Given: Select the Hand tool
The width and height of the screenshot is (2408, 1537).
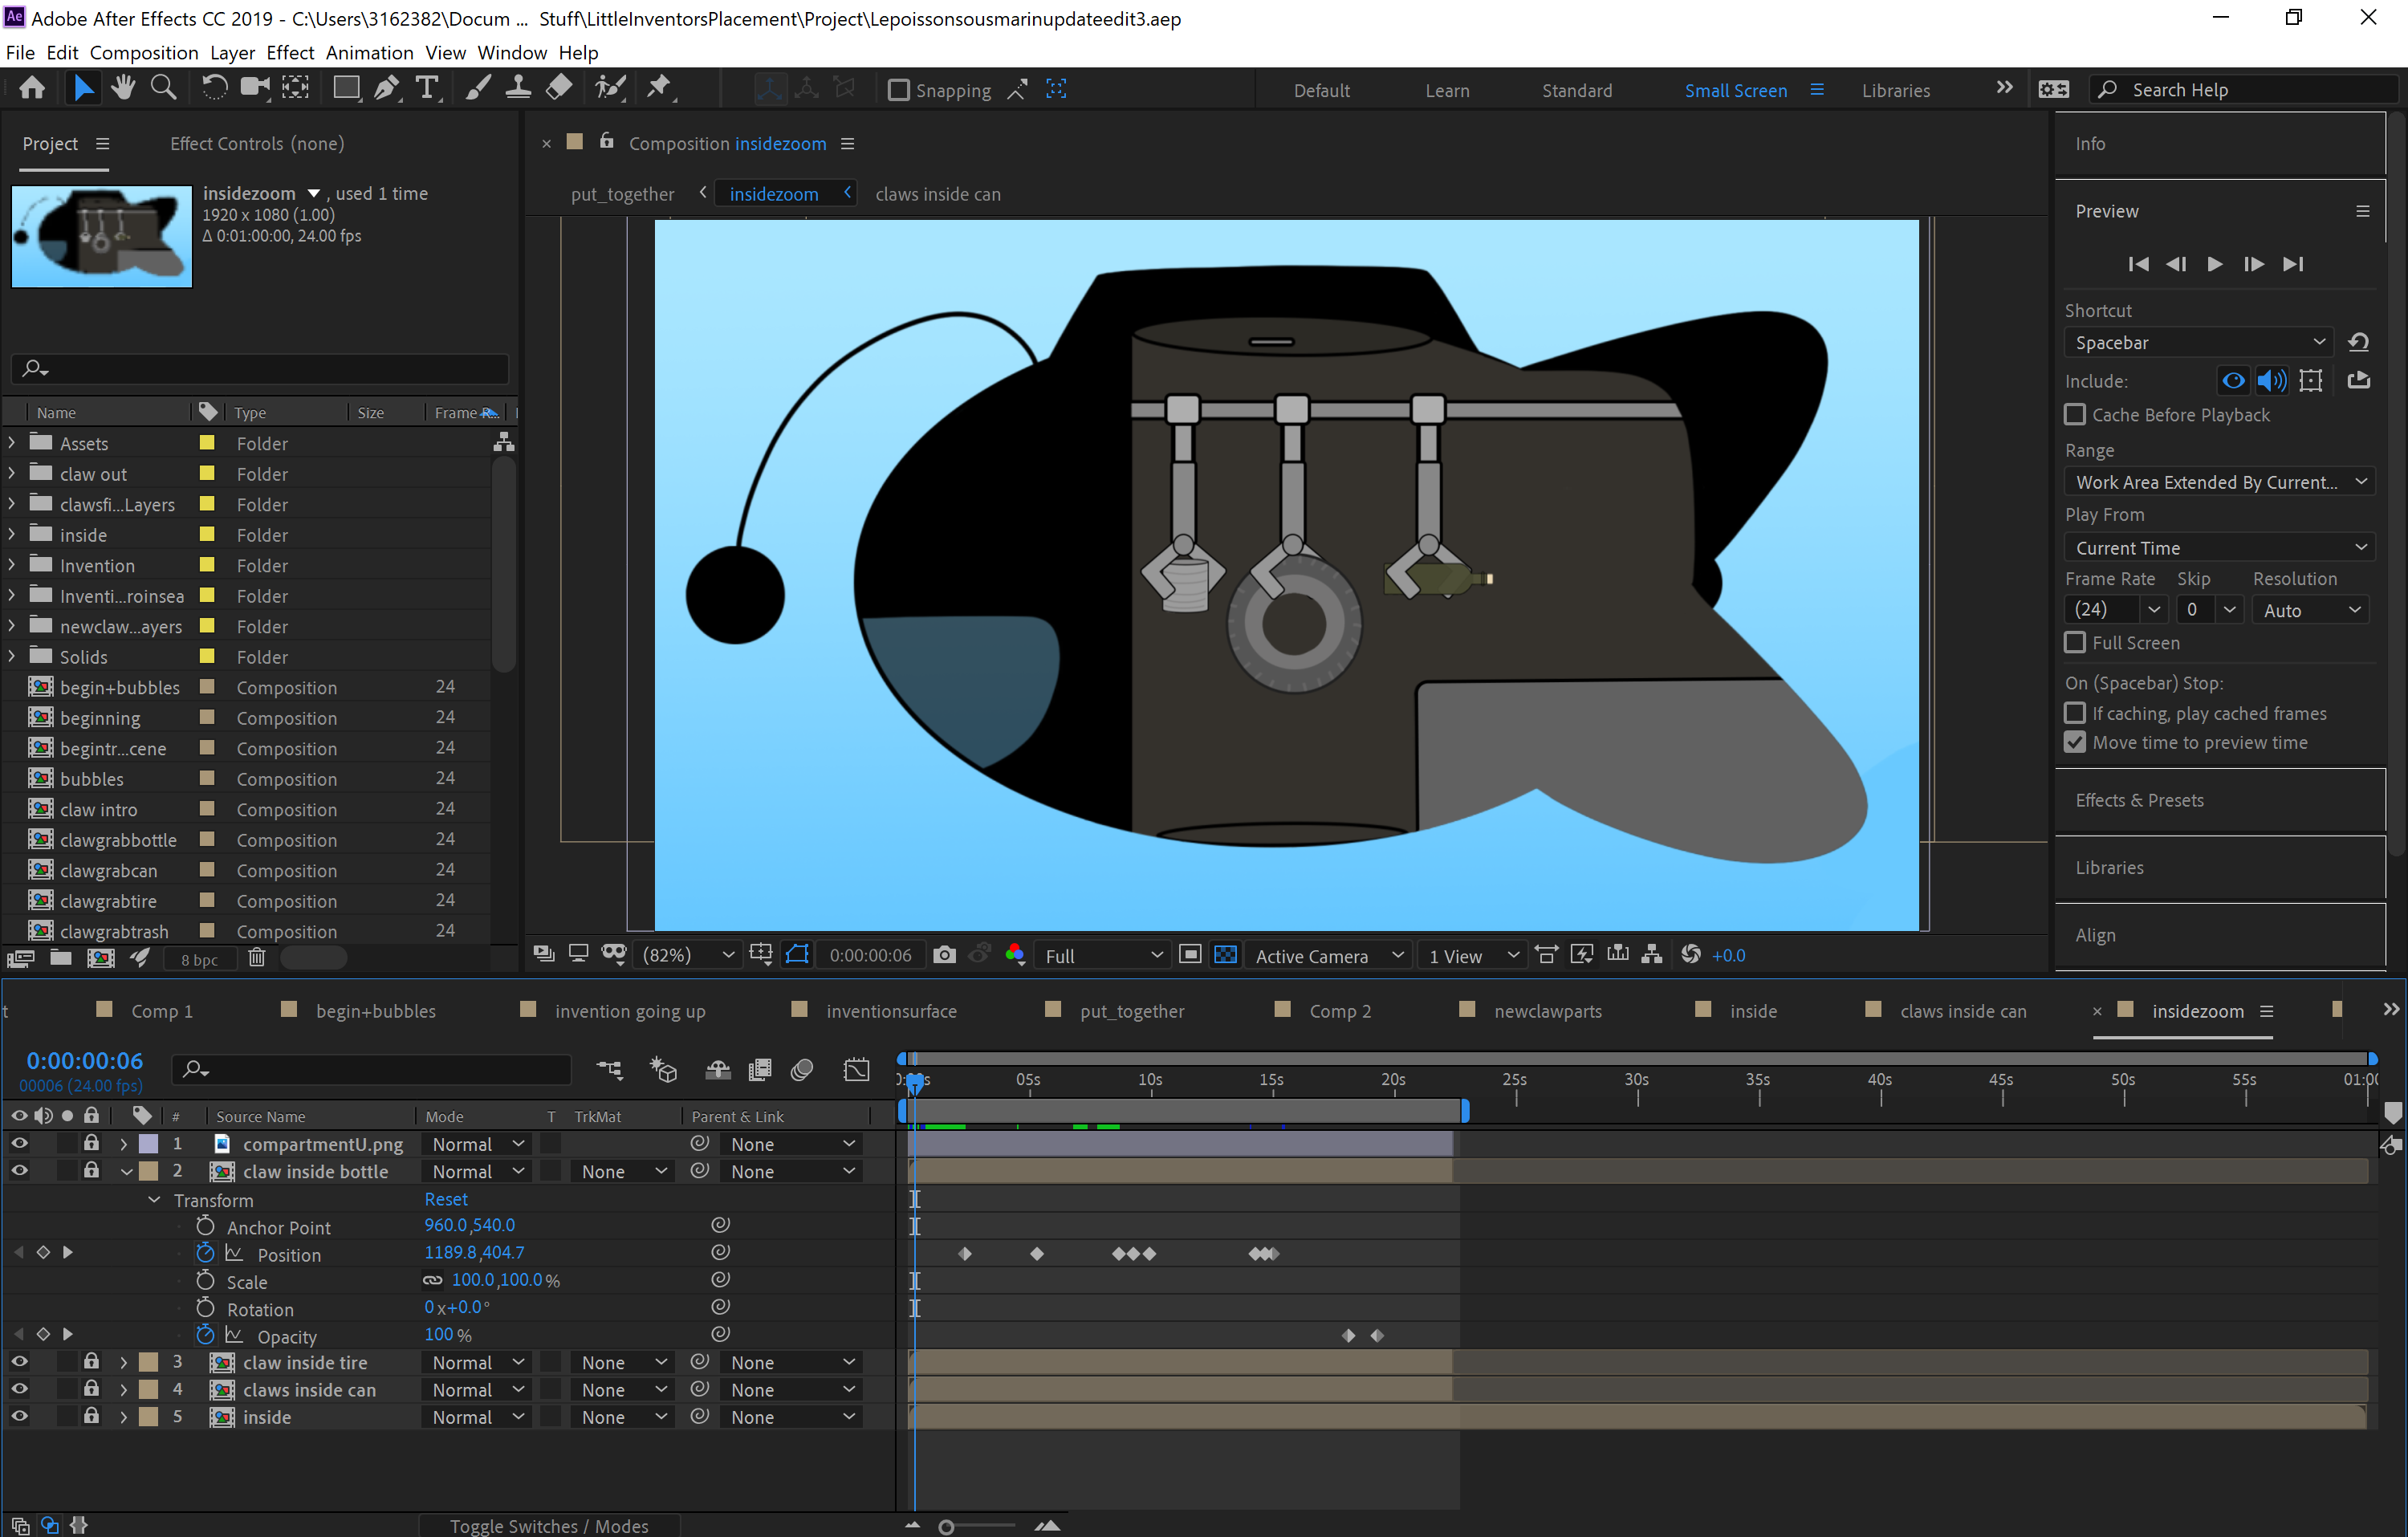Looking at the screenshot, I should (123, 89).
